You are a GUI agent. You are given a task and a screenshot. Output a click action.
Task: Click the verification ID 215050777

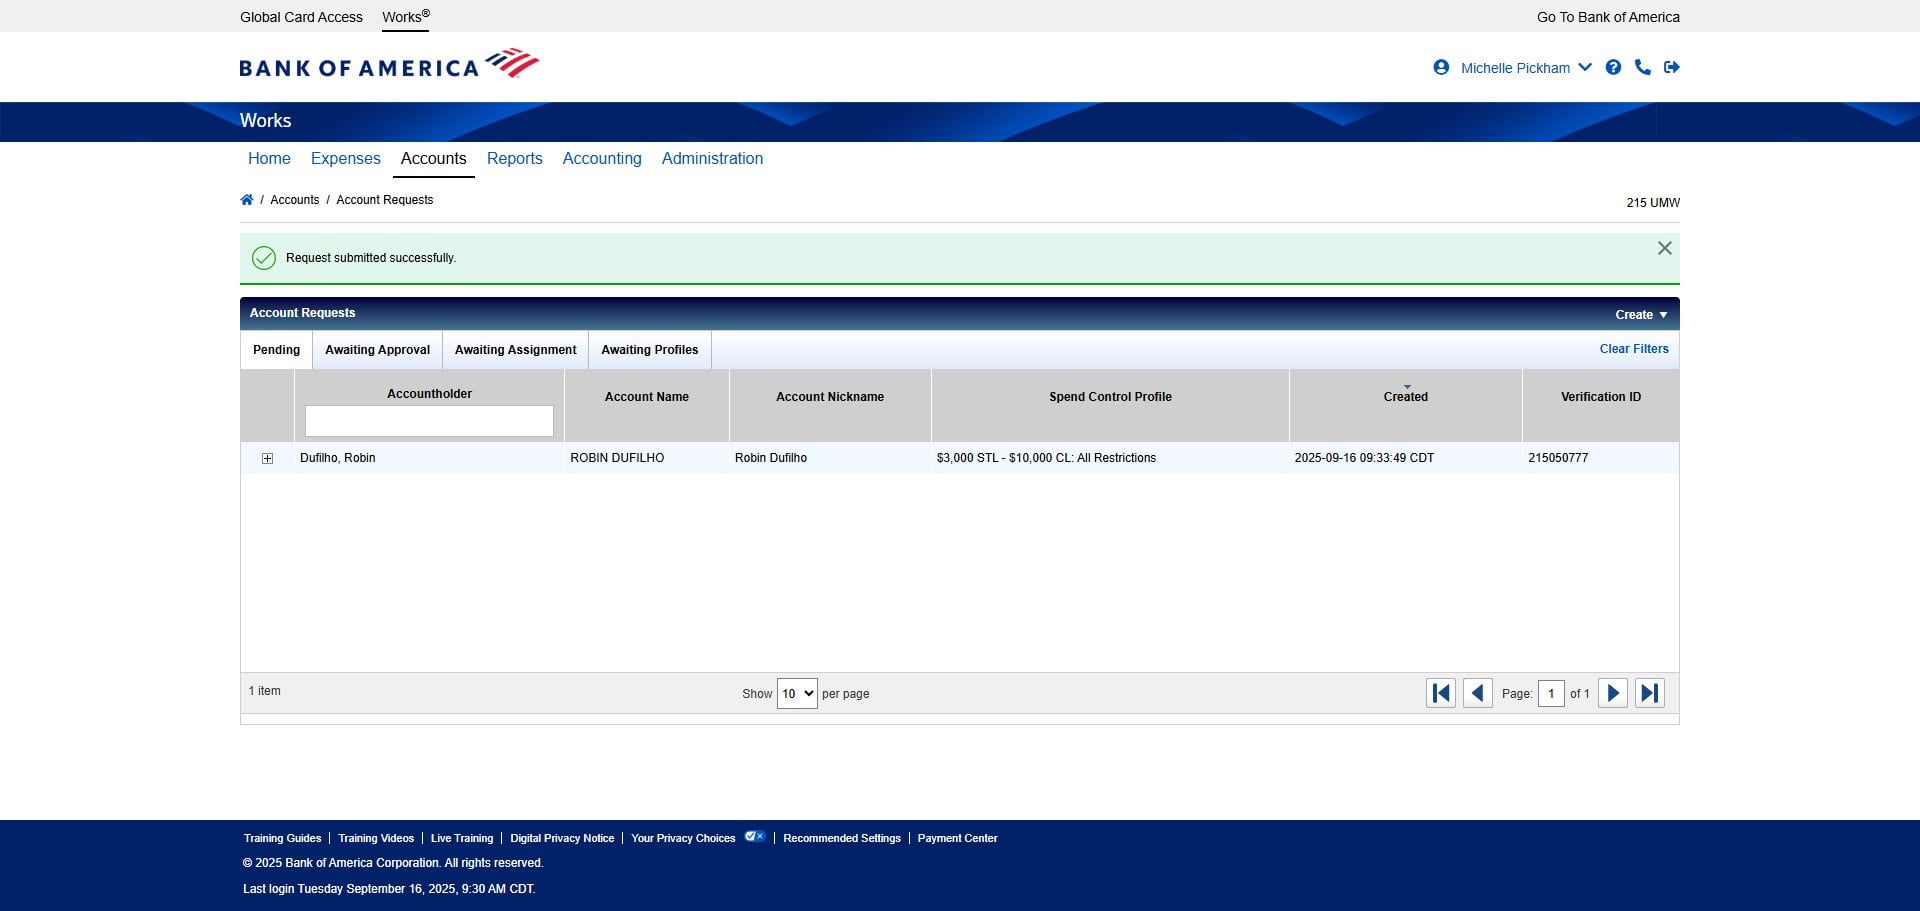(x=1558, y=458)
